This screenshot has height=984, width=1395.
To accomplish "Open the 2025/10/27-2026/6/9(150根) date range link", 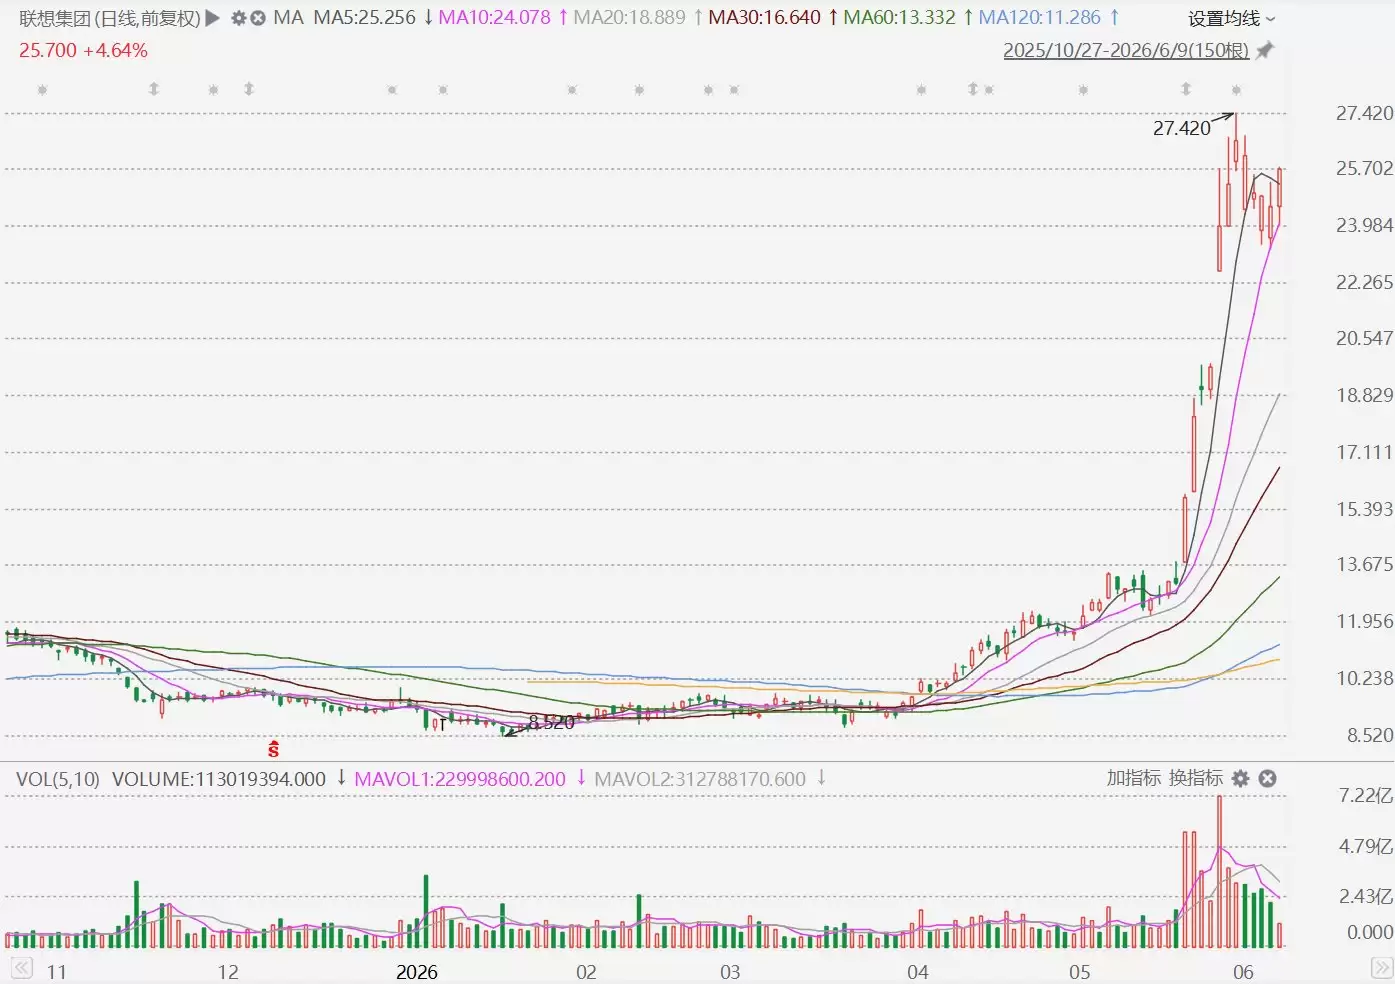I will tap(1126, 50).
